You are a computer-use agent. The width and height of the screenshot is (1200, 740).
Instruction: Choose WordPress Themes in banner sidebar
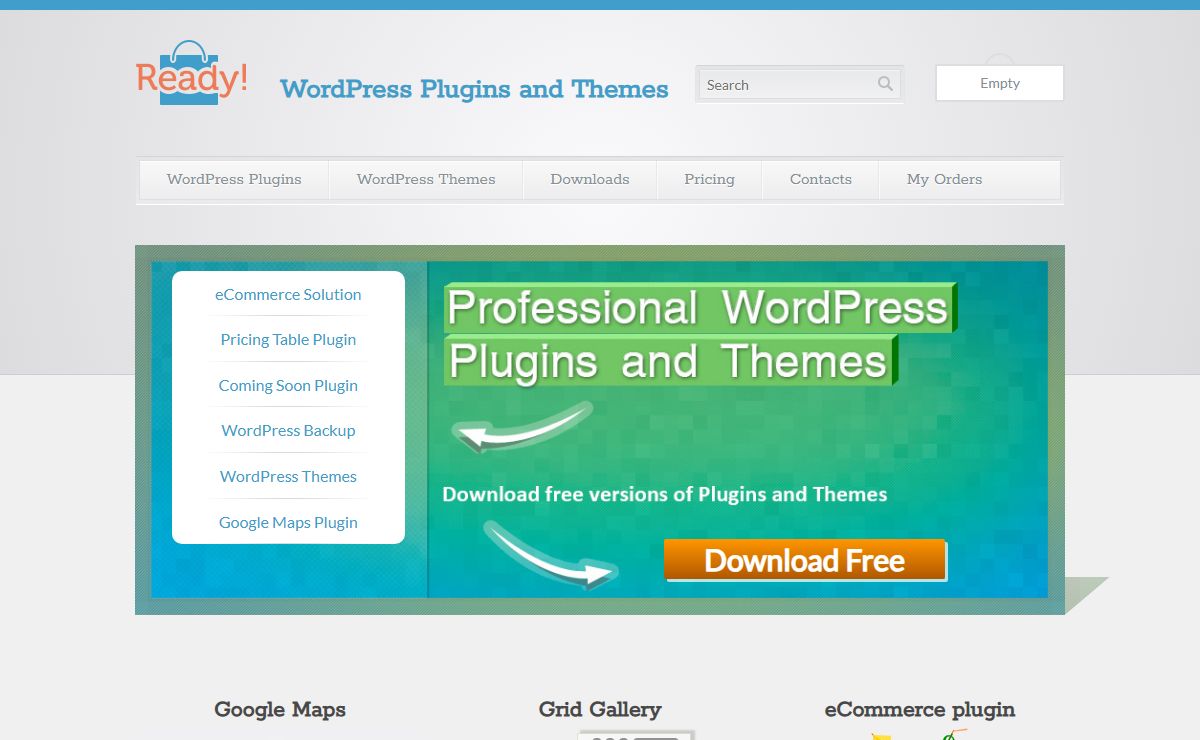coord(288,477)
